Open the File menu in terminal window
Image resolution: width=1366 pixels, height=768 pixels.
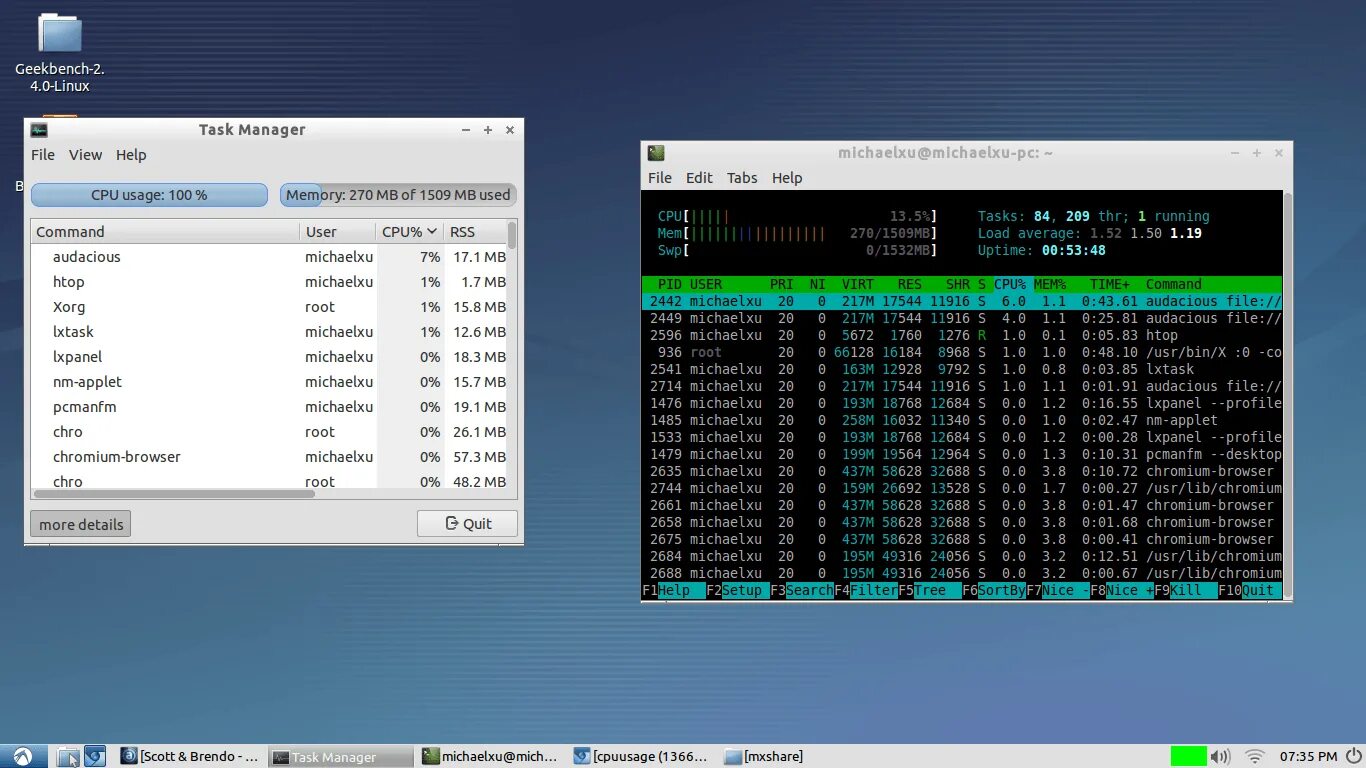pos(660,178)
